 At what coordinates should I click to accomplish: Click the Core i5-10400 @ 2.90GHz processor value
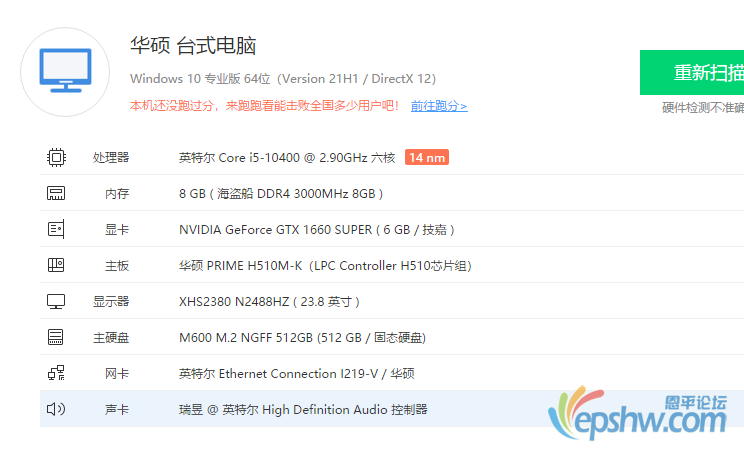pyautogui.click(x=287, y=158)
